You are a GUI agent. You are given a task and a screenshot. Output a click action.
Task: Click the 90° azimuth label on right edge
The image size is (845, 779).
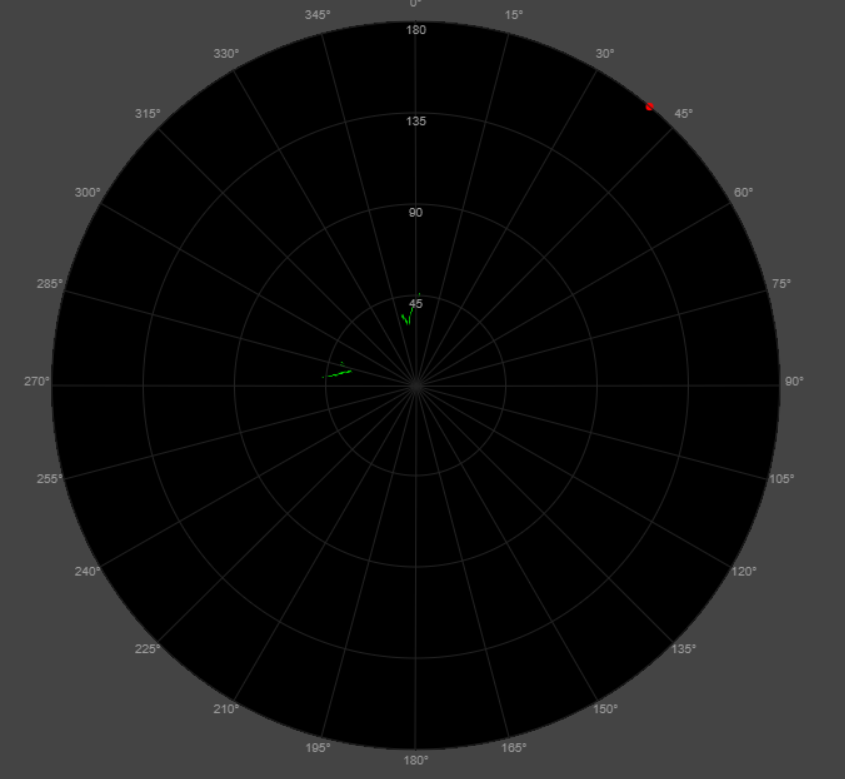[793, 380]
